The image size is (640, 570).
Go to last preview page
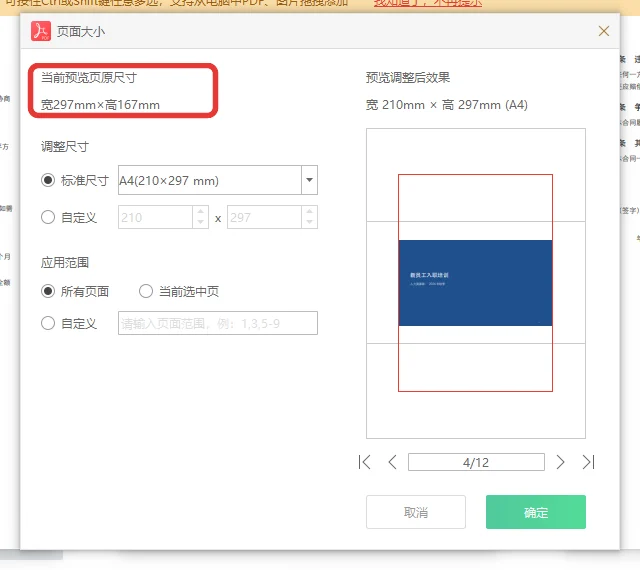pyautogui.click(x=588, y=462)
